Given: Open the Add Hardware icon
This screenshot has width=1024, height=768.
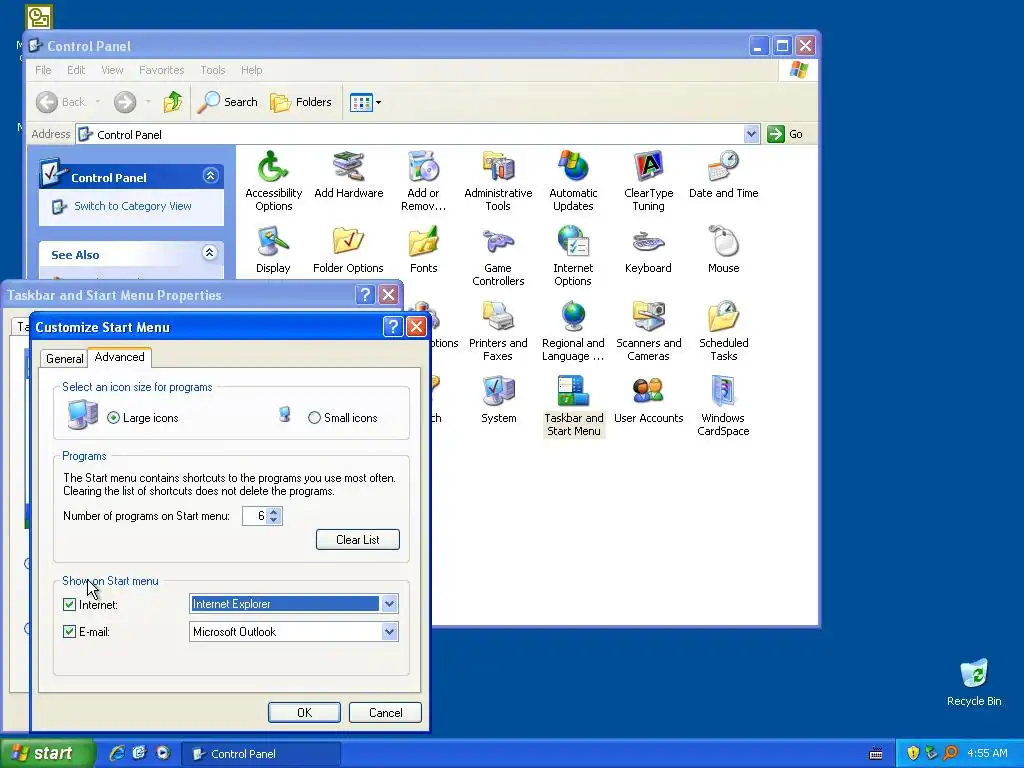Looking at the screenshot, I should 348,174.
